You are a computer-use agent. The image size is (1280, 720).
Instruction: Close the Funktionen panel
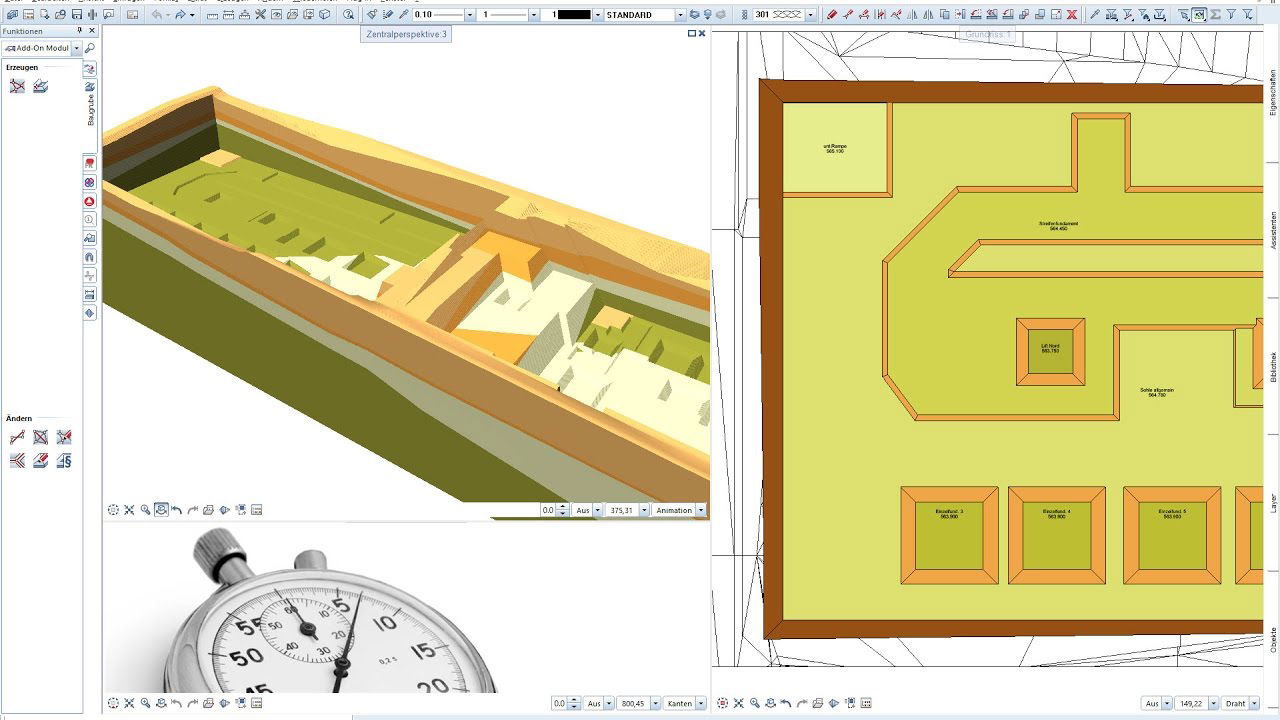pos(92,31)
